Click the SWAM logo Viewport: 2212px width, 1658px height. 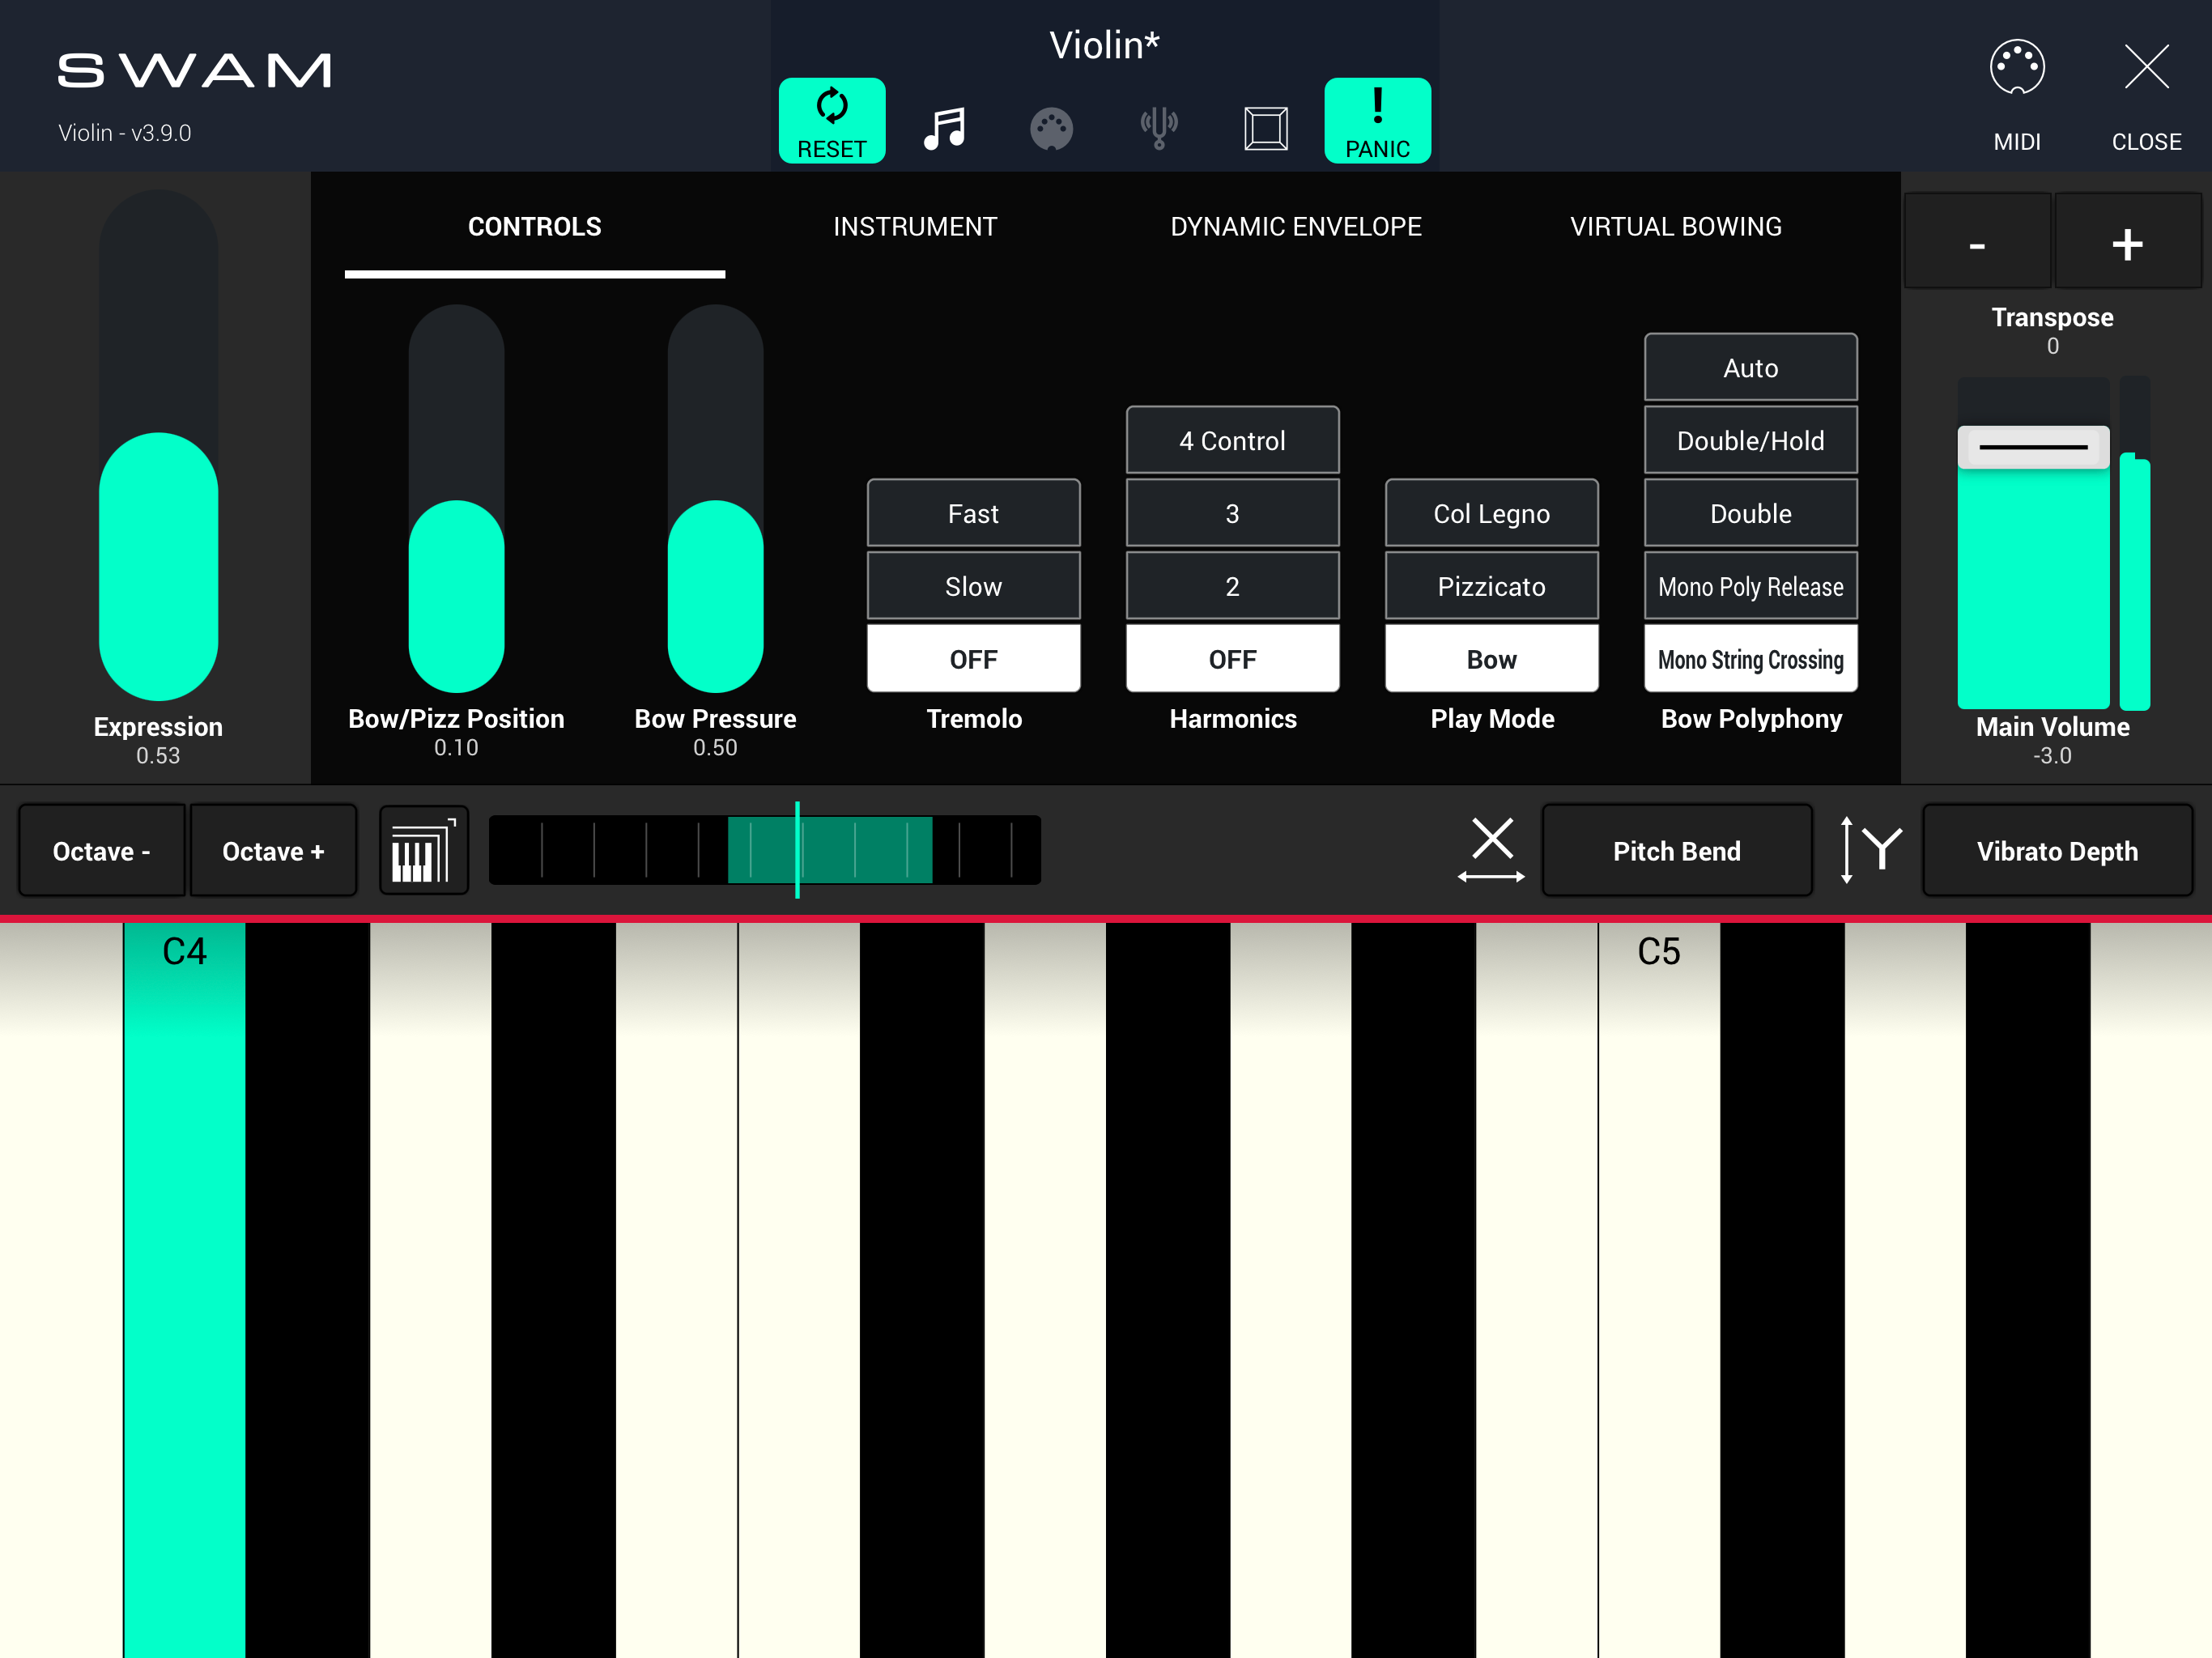click(194, 70)
